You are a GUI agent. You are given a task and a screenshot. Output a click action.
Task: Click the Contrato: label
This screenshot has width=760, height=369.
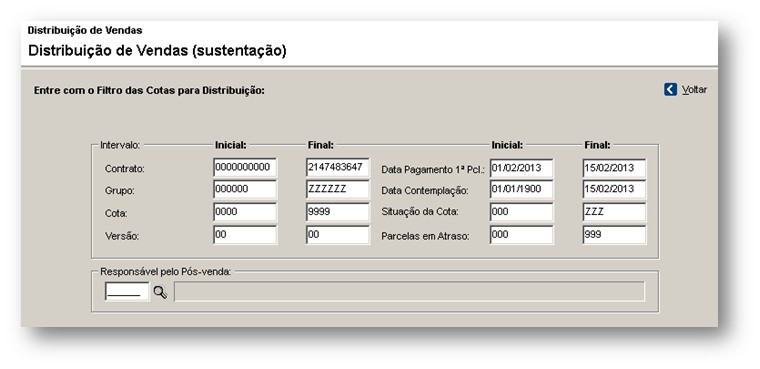click(125, 169)
